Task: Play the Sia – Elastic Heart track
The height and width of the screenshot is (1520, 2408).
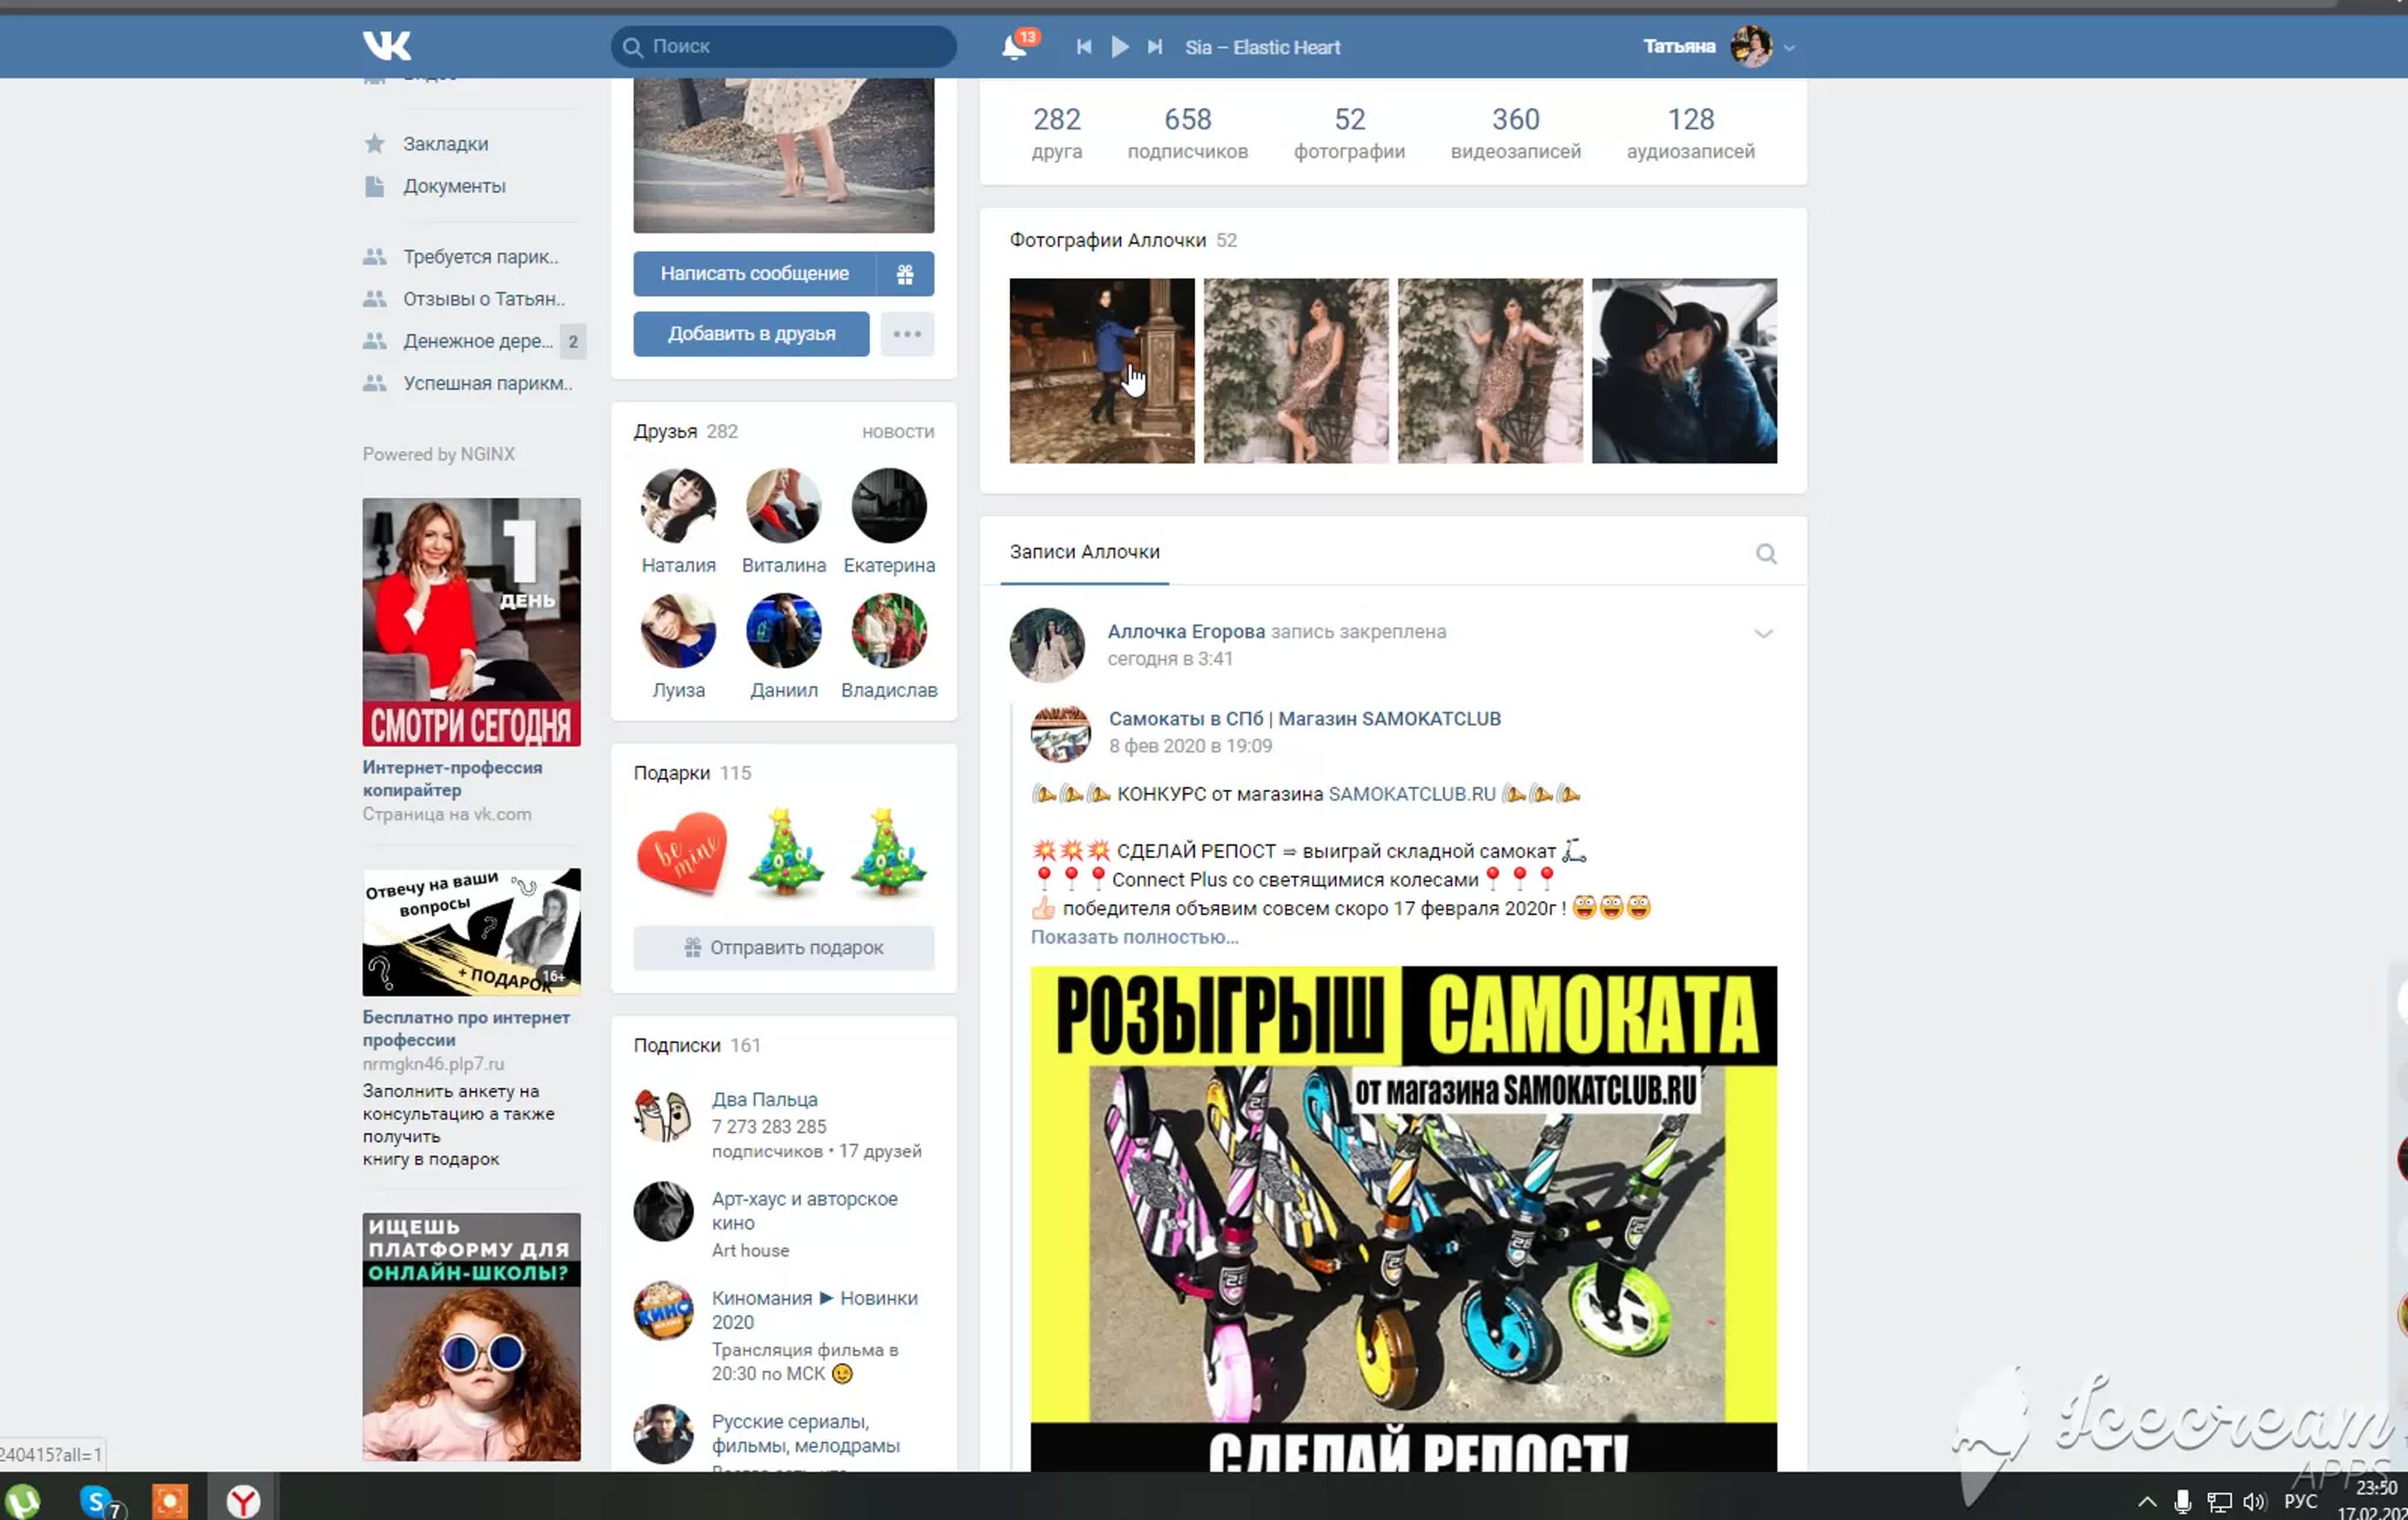Action: [x=1120, y=46]
